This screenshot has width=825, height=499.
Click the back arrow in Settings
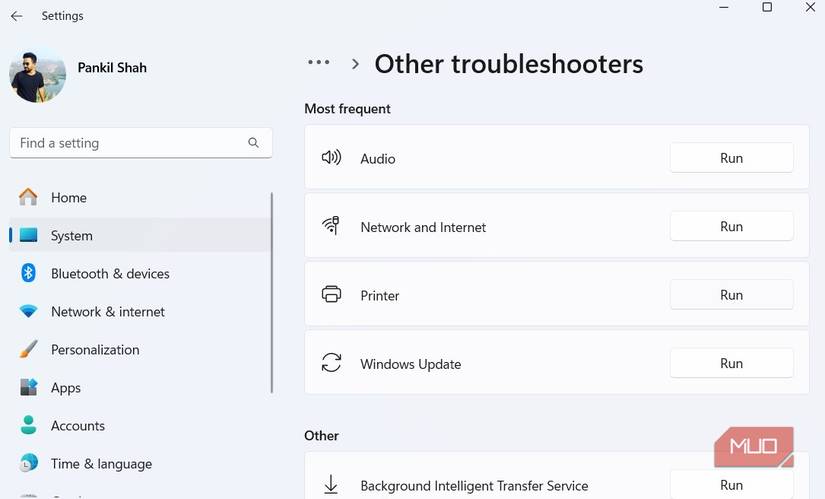[17, 16]
